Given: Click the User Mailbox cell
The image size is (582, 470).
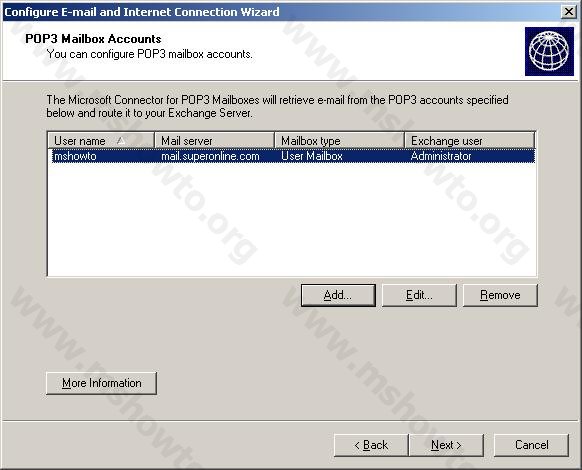Looking at the screenshot, I should click(x=312, y=156).
